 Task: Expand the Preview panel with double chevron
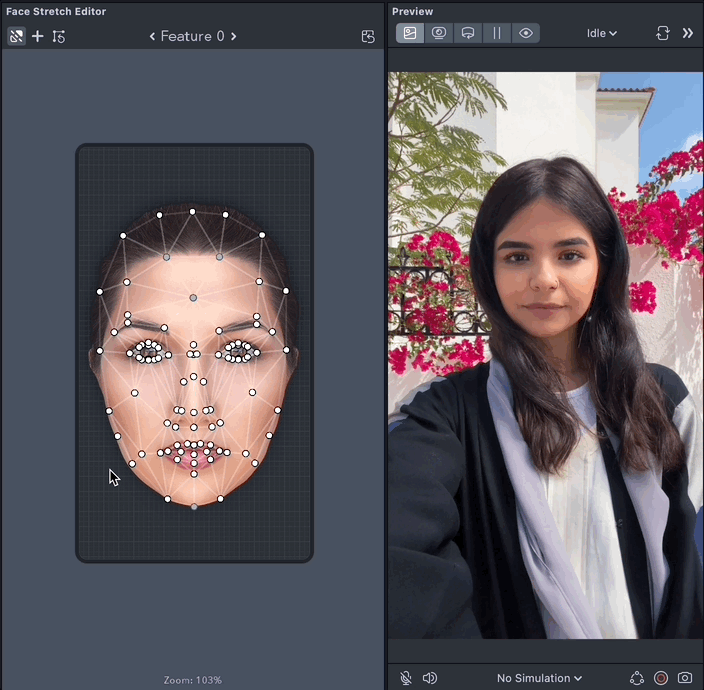pos(688,33)
